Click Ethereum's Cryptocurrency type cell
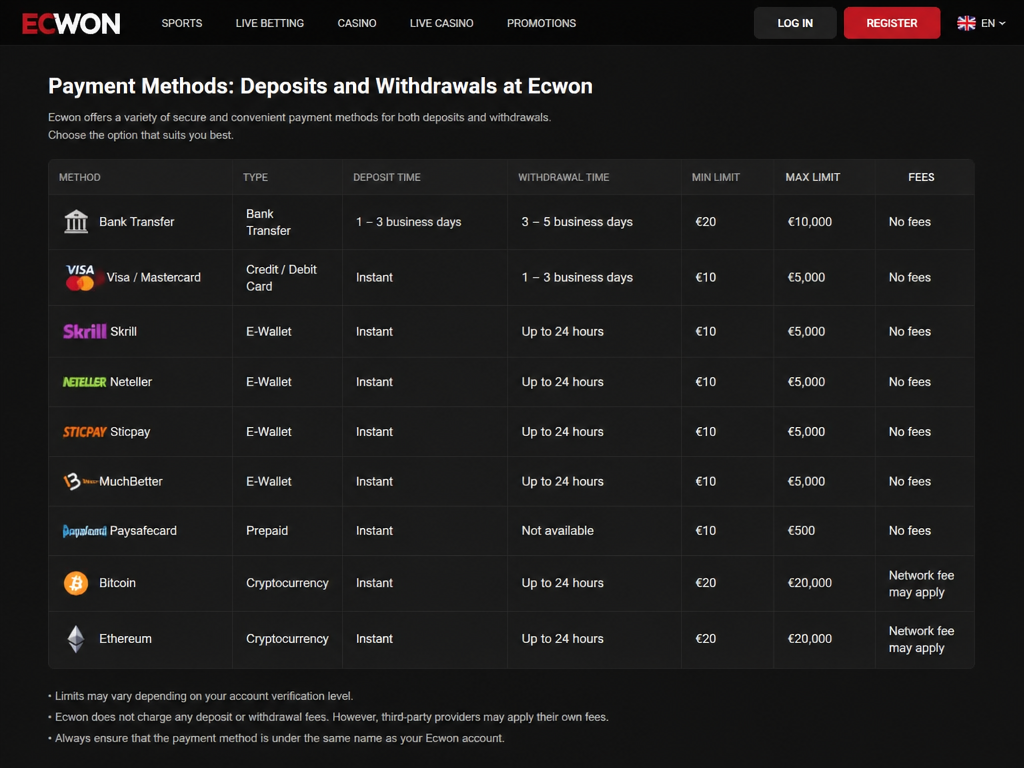 pos(287,639)
